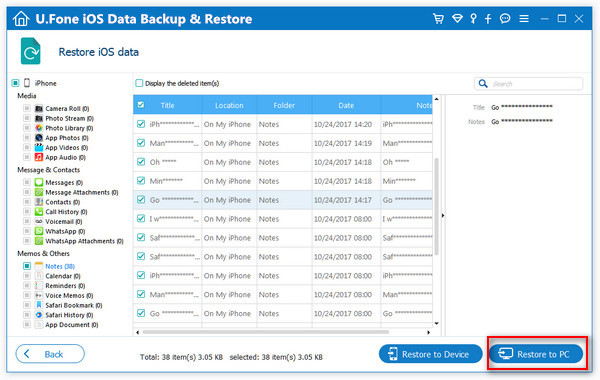Click the Back button

pyautogui.click(x=50, y=354)
